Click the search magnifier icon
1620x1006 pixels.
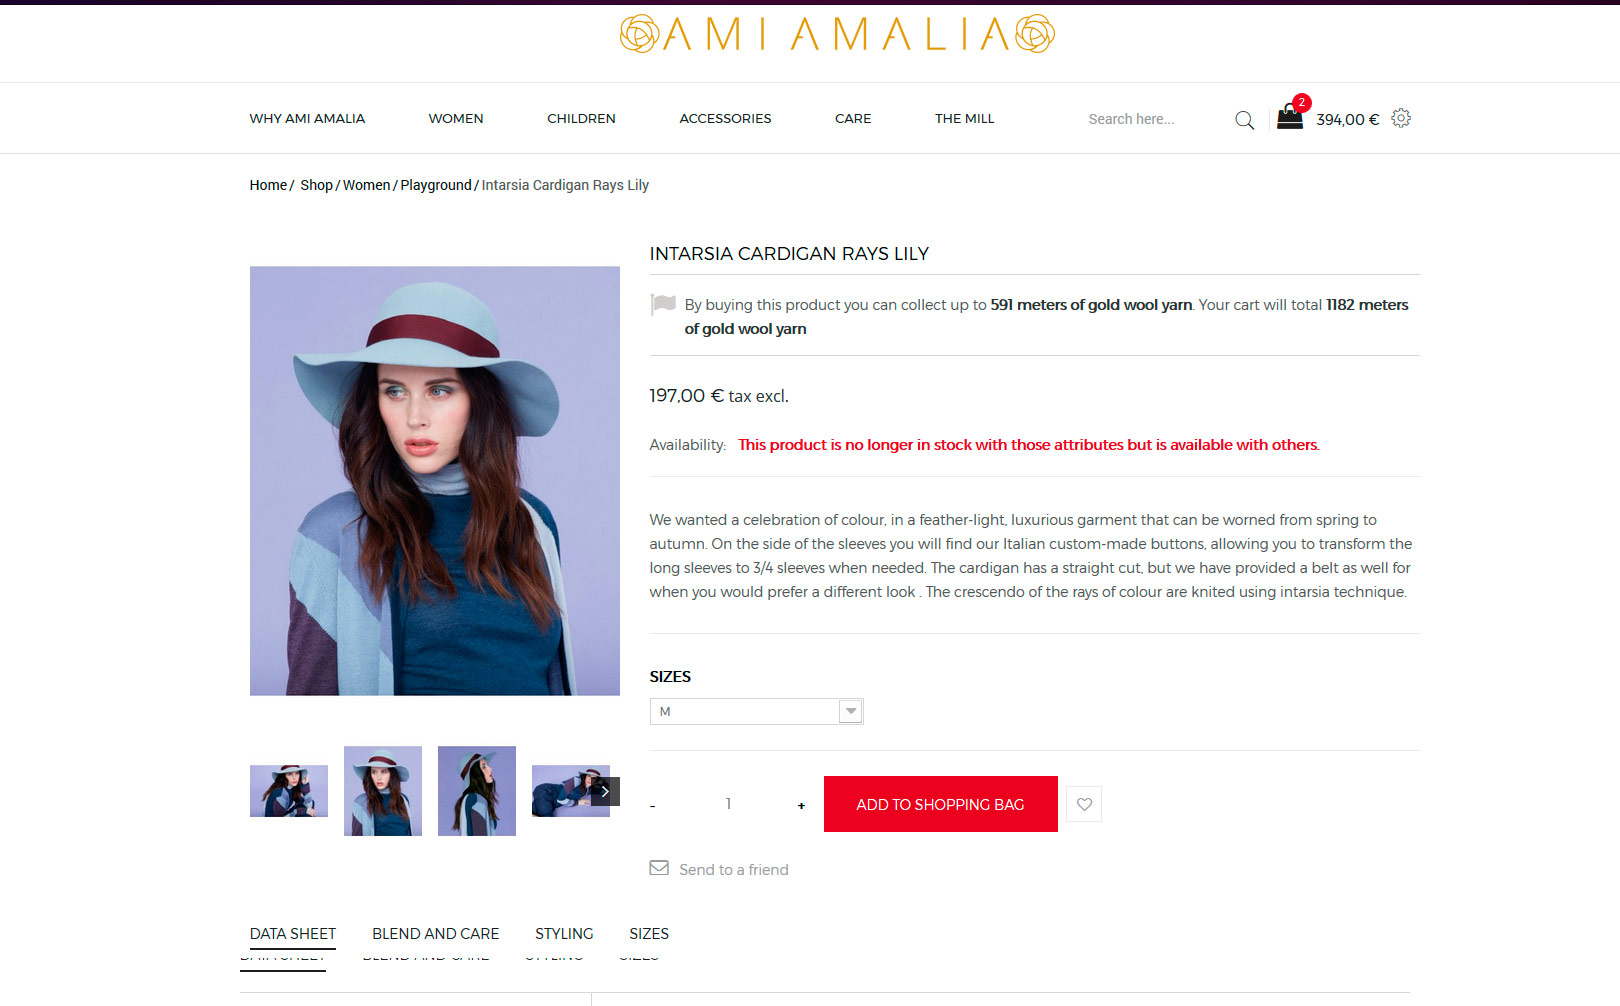coord(1244,120)
